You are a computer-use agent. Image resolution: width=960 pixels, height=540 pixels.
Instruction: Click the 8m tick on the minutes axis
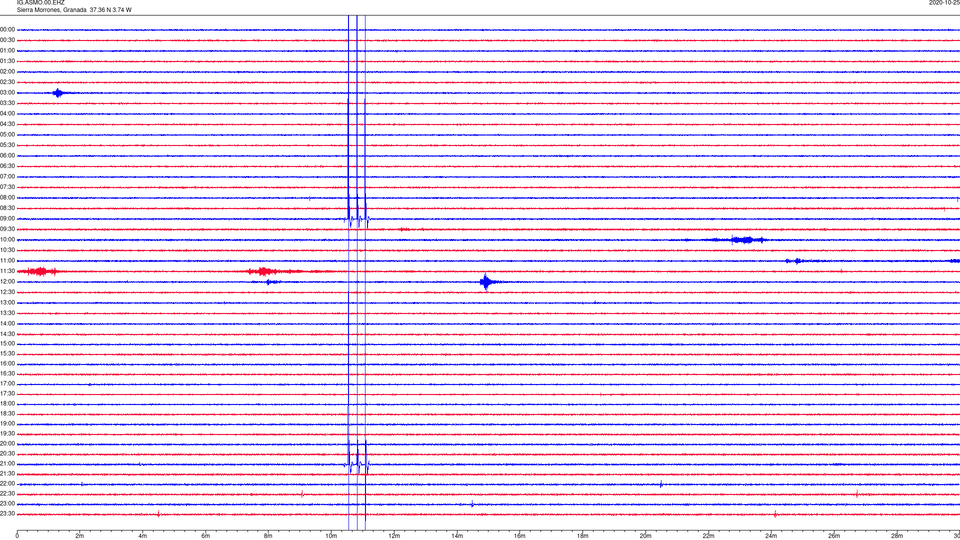(268, 536)
